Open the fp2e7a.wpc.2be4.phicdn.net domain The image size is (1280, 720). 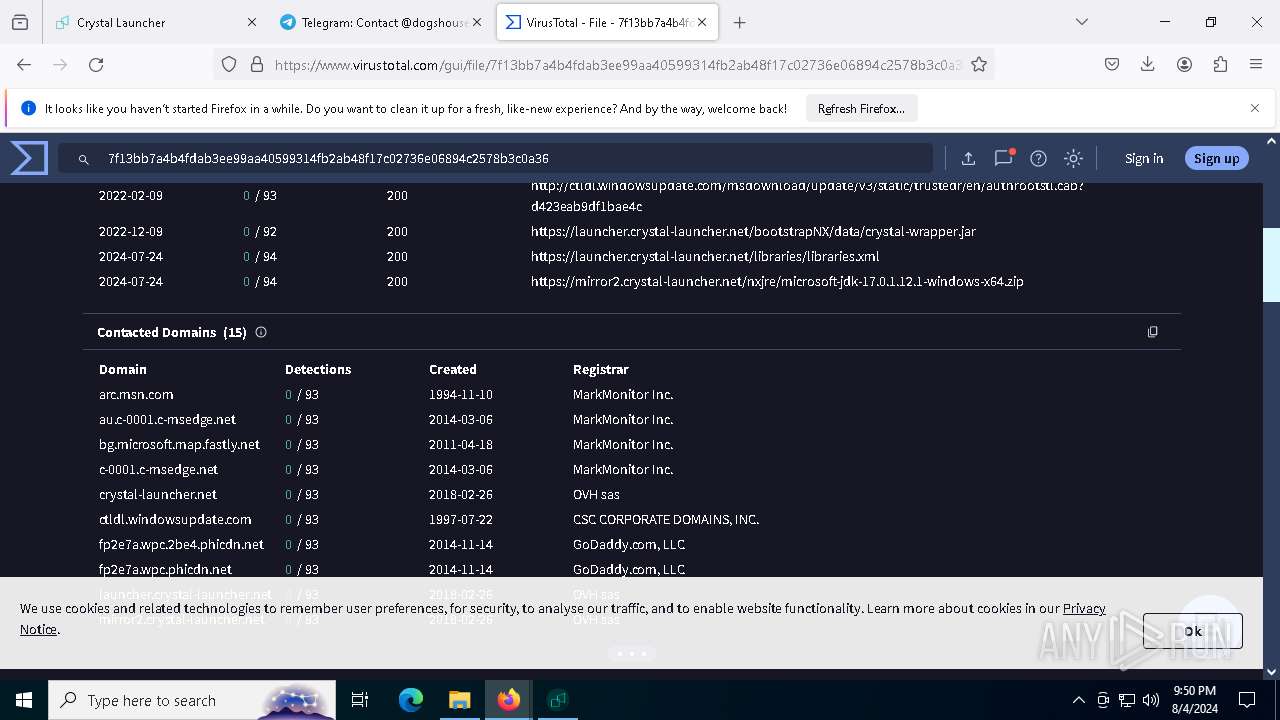[181, 544]
